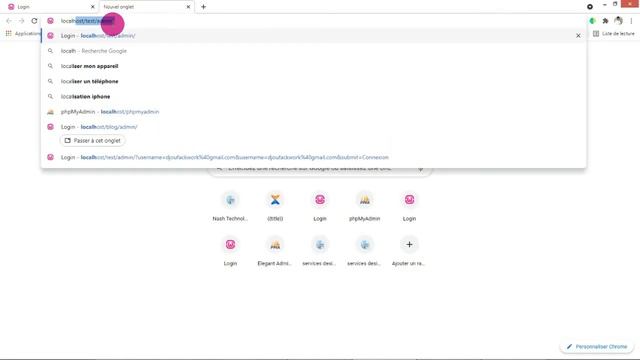Open the Extensions puzzle-piece menu

tap(605, 21)
